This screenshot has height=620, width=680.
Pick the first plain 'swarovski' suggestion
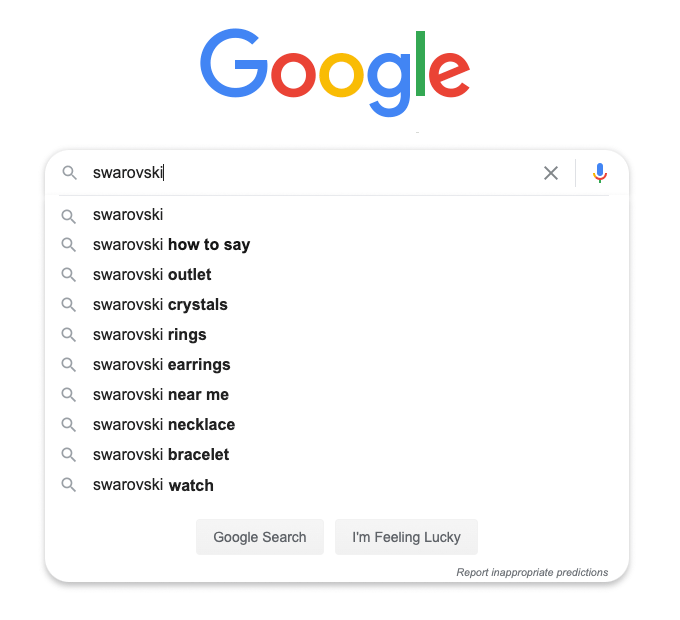coord(337,215)
